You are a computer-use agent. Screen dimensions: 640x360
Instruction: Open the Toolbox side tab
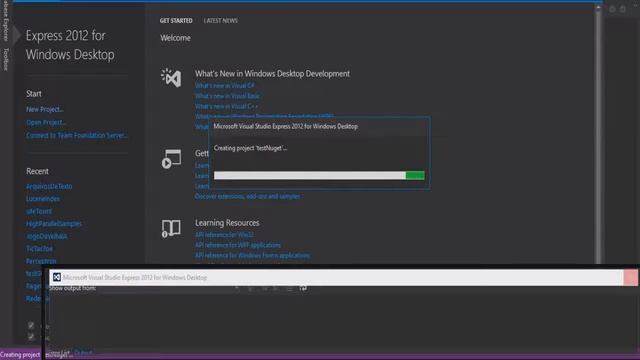click(x=6, y=59)
